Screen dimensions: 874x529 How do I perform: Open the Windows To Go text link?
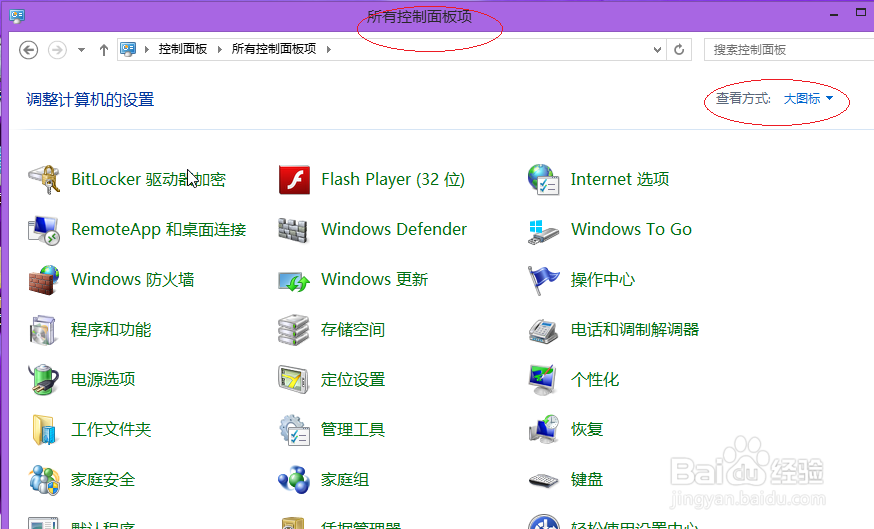pos(632,229)
